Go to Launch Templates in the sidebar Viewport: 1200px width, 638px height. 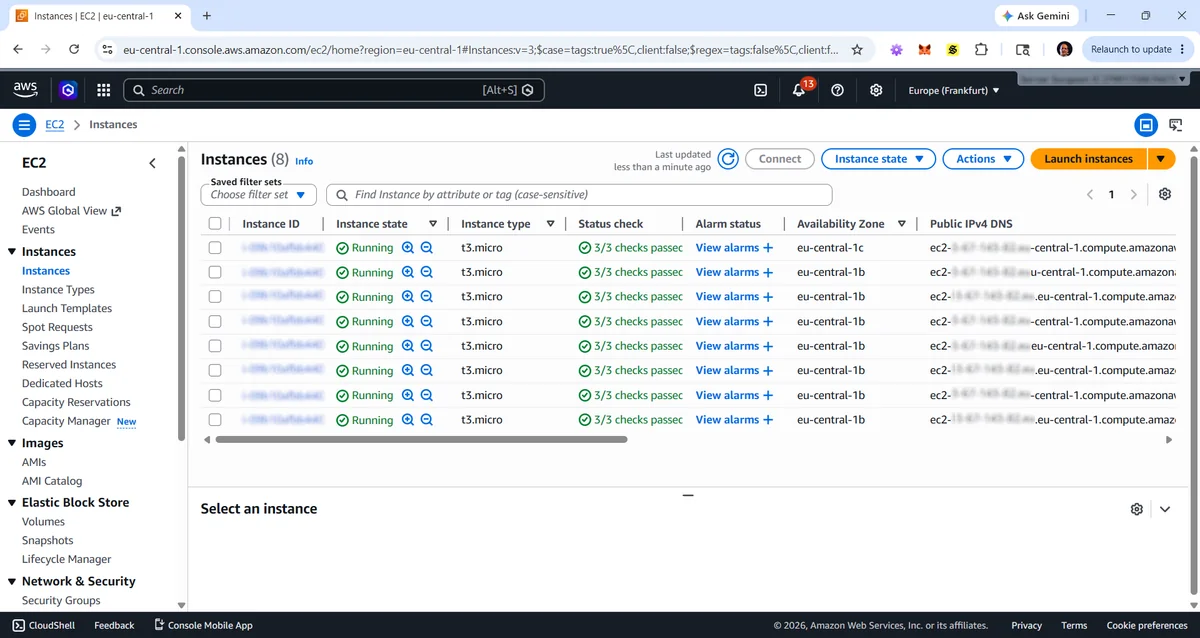tap(67, 309)
